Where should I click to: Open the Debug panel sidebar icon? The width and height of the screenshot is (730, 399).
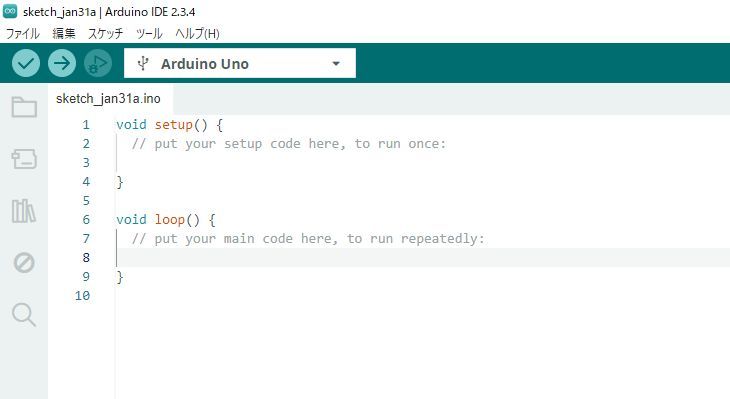[x=24, y=263]
